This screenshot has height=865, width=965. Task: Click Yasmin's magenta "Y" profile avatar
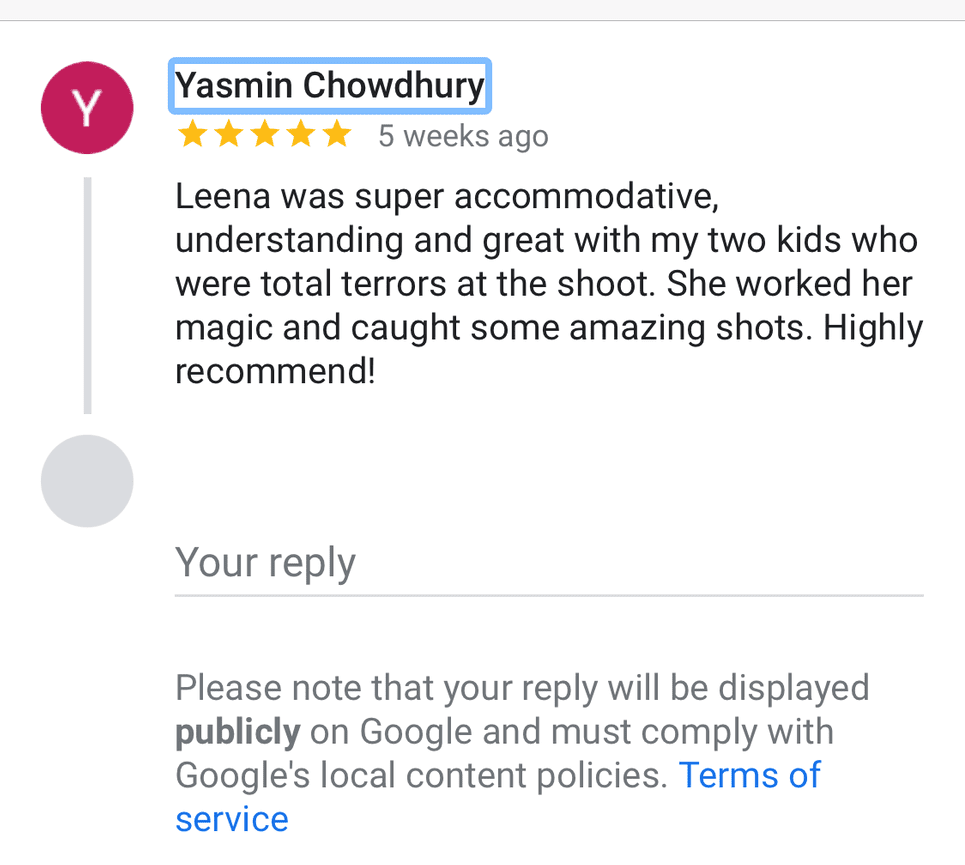click(87, 108)
